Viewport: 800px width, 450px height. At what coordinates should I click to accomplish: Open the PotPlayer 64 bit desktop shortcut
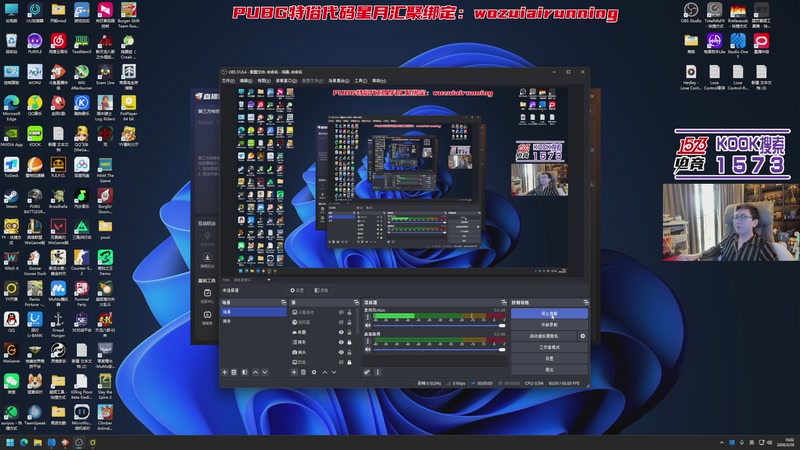click(x=129, y=108)
